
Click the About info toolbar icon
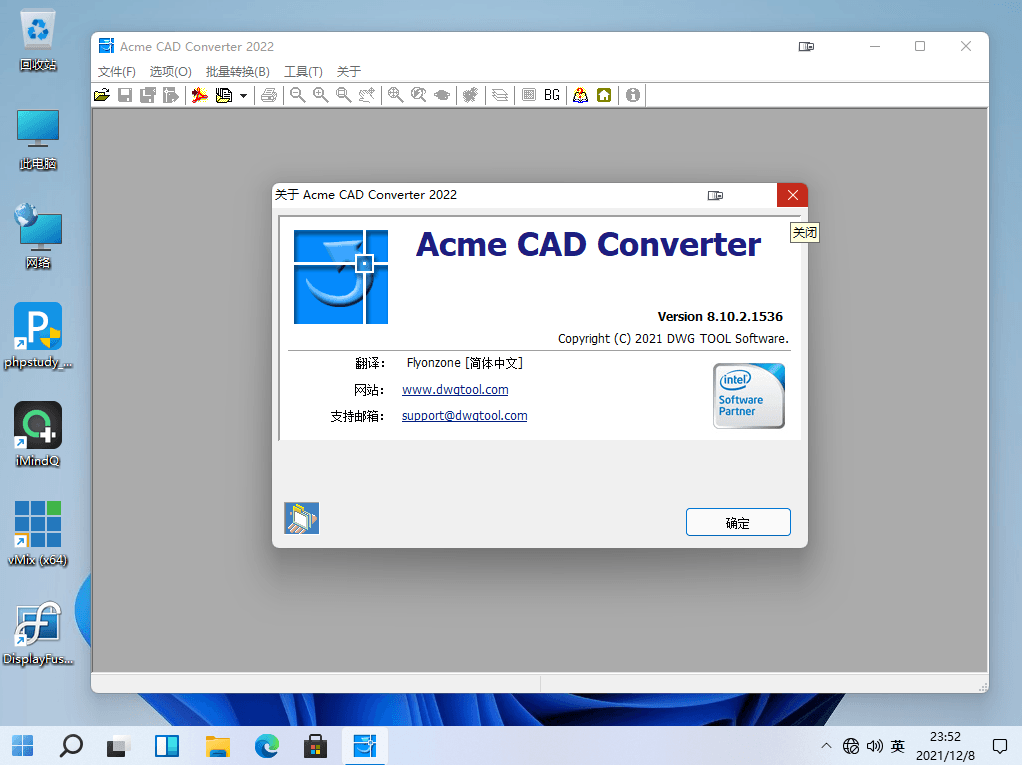(633, 95)
